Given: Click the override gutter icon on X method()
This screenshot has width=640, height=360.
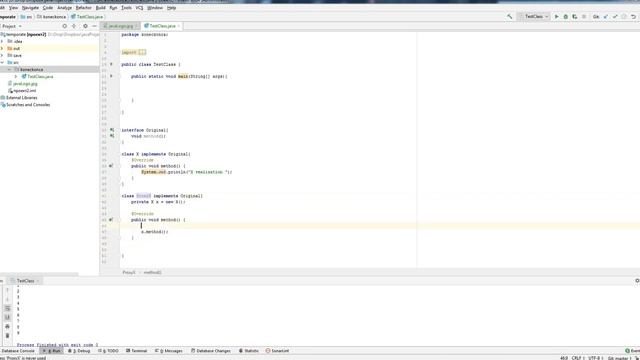Looking at the screenshot, I should click(x=111, y=166).
